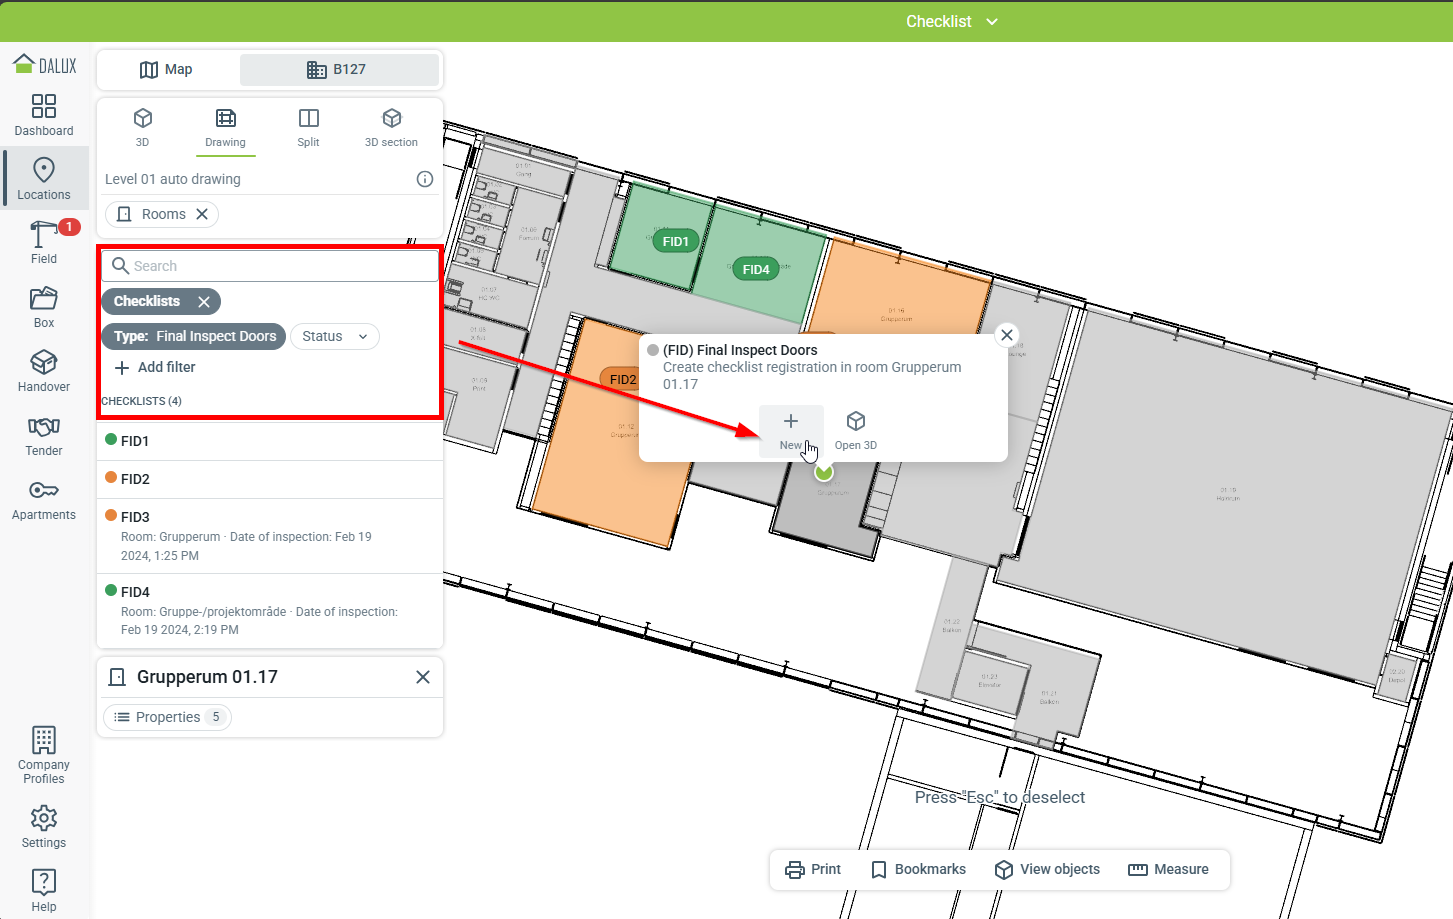The height and width of the screenshot is (919, 1453).
Task: Open the Field module icon
Action: [x=44, y=242]
